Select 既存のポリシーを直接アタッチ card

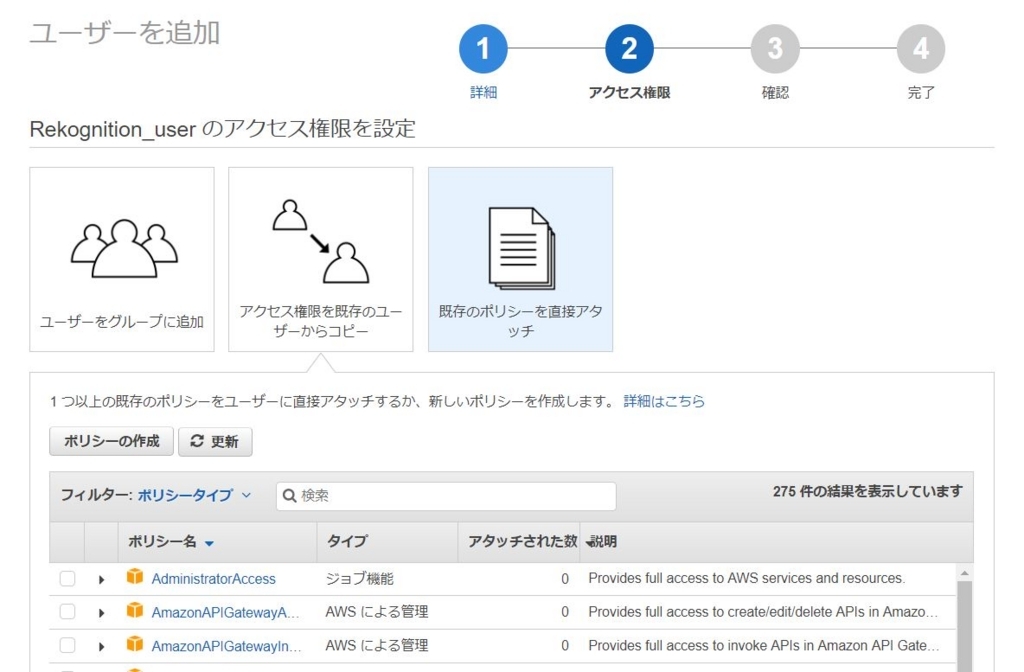[x=520, y=259]
